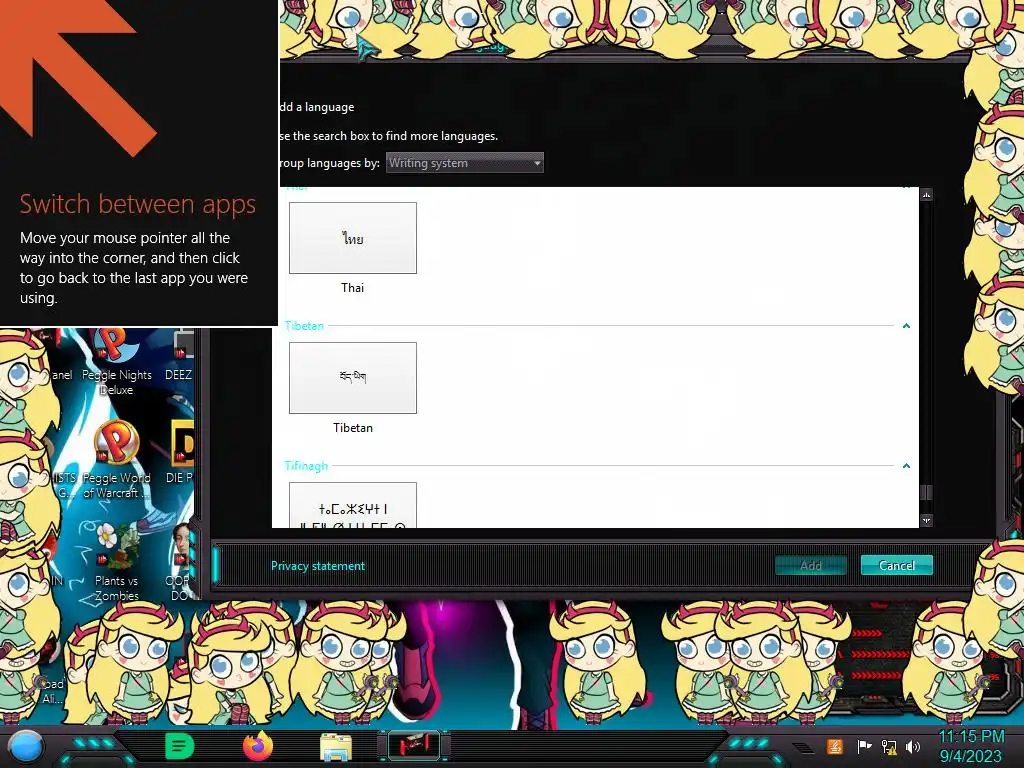
Task: Select the Tifinagh script language tile
Action: 353,505
